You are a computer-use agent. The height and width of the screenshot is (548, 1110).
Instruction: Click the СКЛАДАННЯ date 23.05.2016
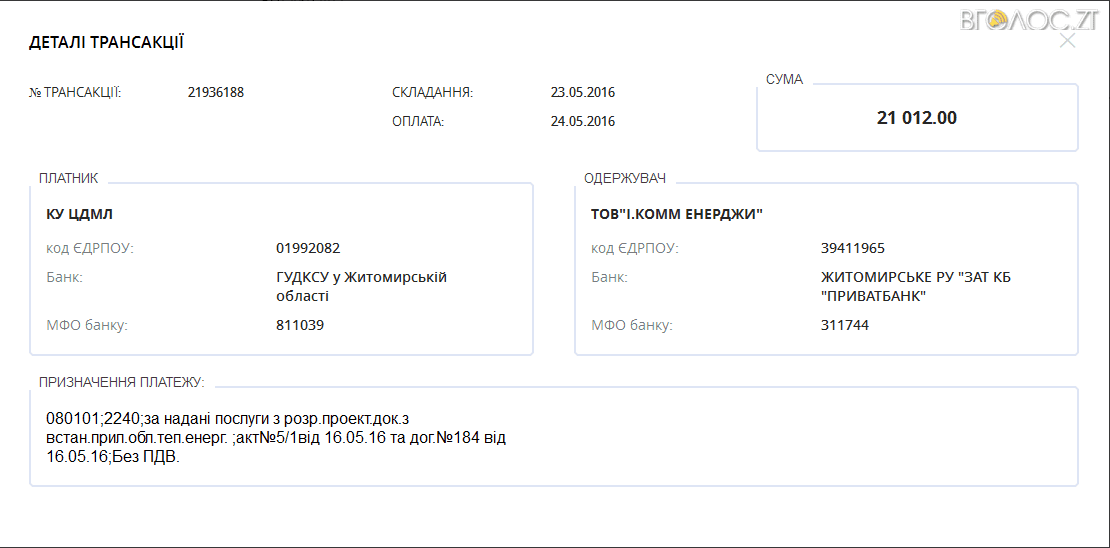click(582, 93)
